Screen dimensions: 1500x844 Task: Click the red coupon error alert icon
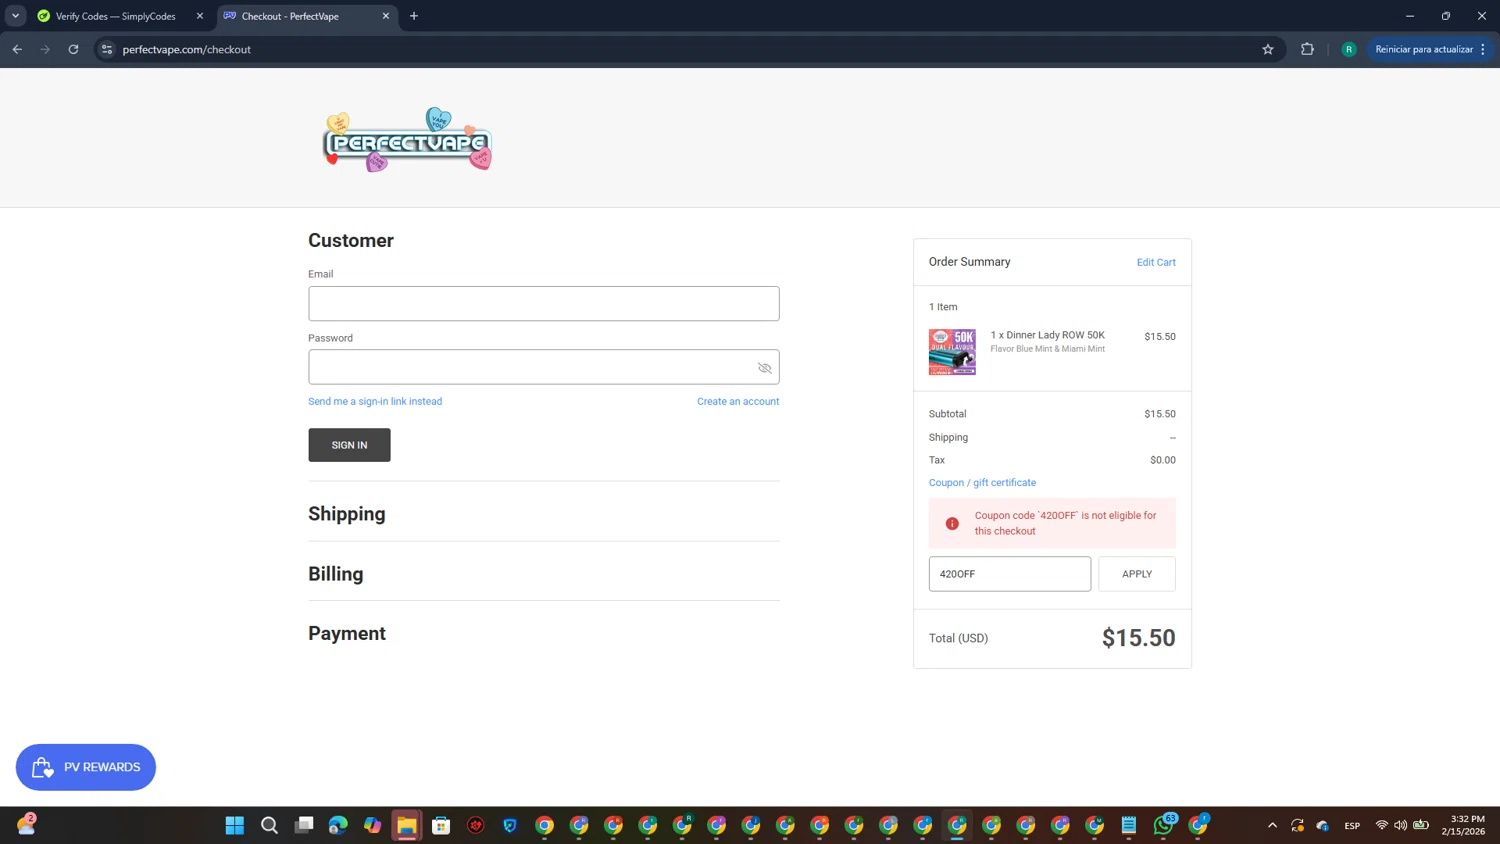952,523
